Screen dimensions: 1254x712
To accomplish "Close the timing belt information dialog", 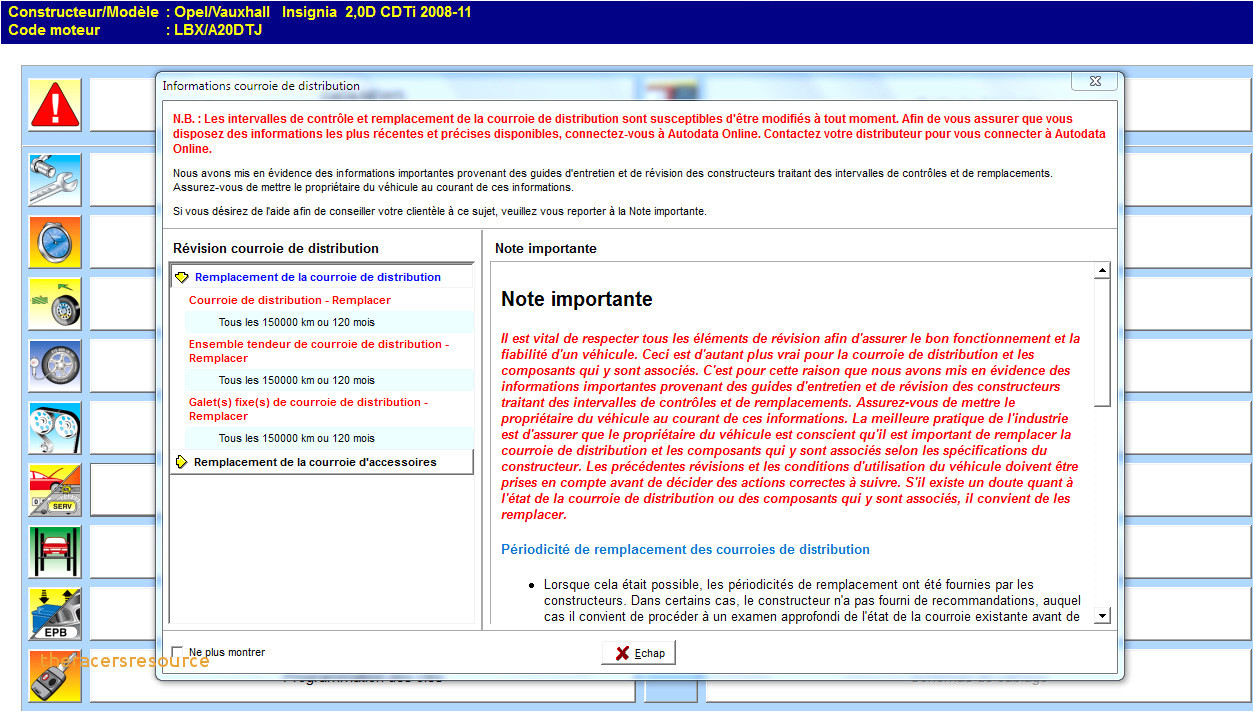I will (1093, 81).
